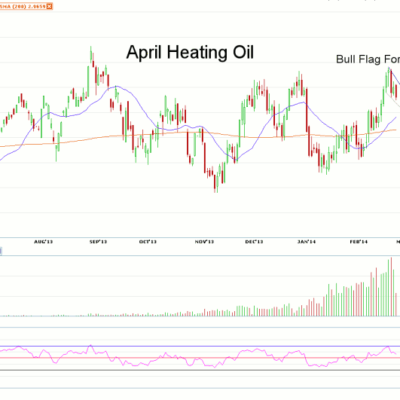Click the OCT'13 date axis label
Image resolution: width=400 pixels, height=400 pixels.
click(148, 242)
